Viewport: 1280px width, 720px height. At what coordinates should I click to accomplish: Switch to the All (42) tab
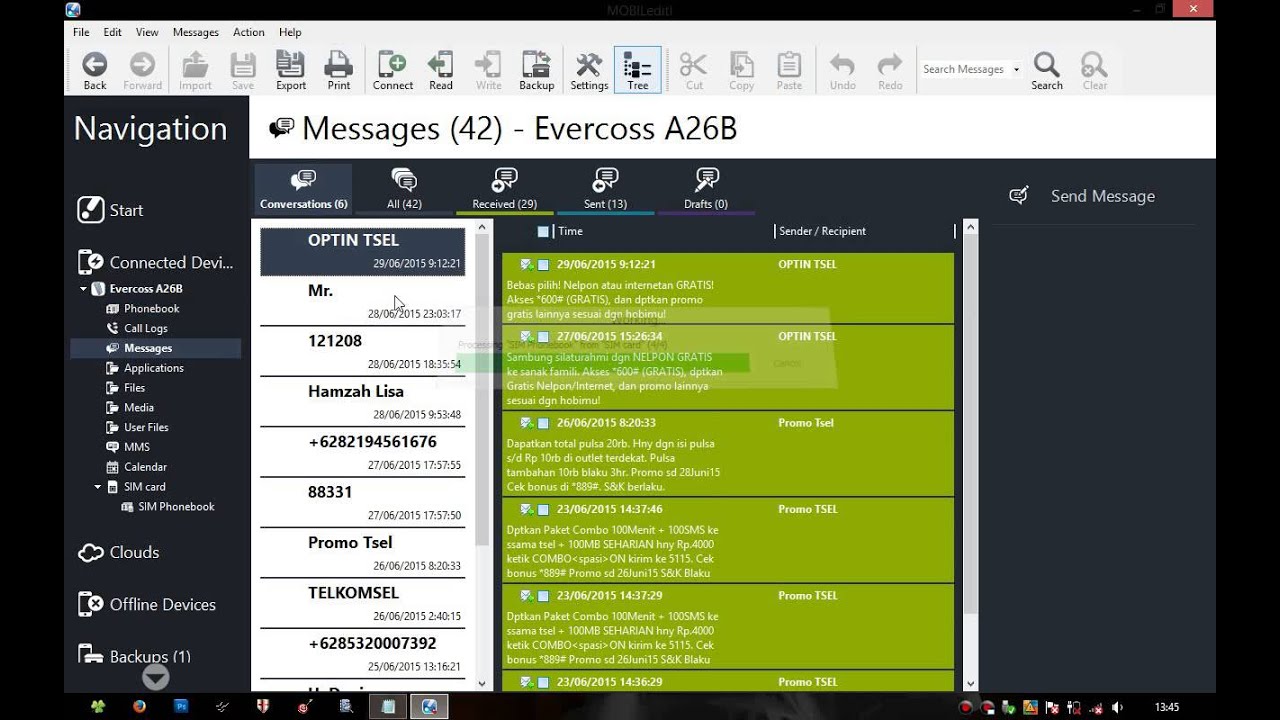pyautogui.click(x=404, y=189)
